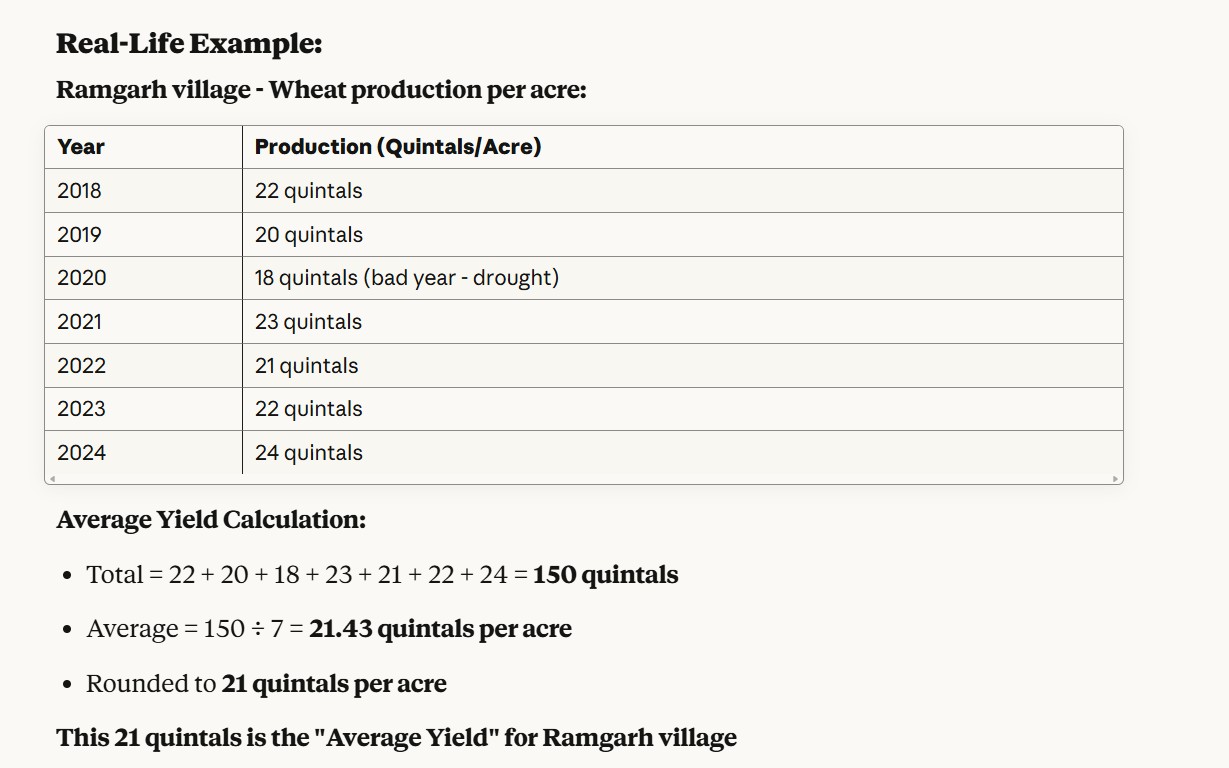Click the "Ramgarh village - Wheat production" subheading
The width and height of the screenshot is (1229, 768).
coord(321,90)
